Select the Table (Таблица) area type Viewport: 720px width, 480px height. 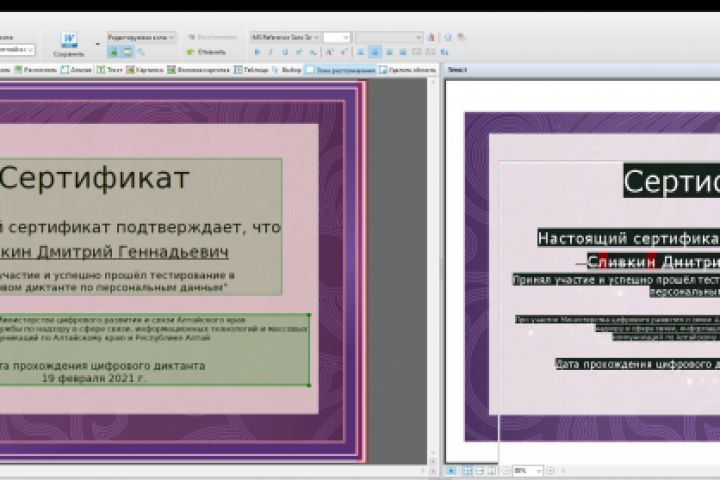pyautogui.click(x=254, y=70)
